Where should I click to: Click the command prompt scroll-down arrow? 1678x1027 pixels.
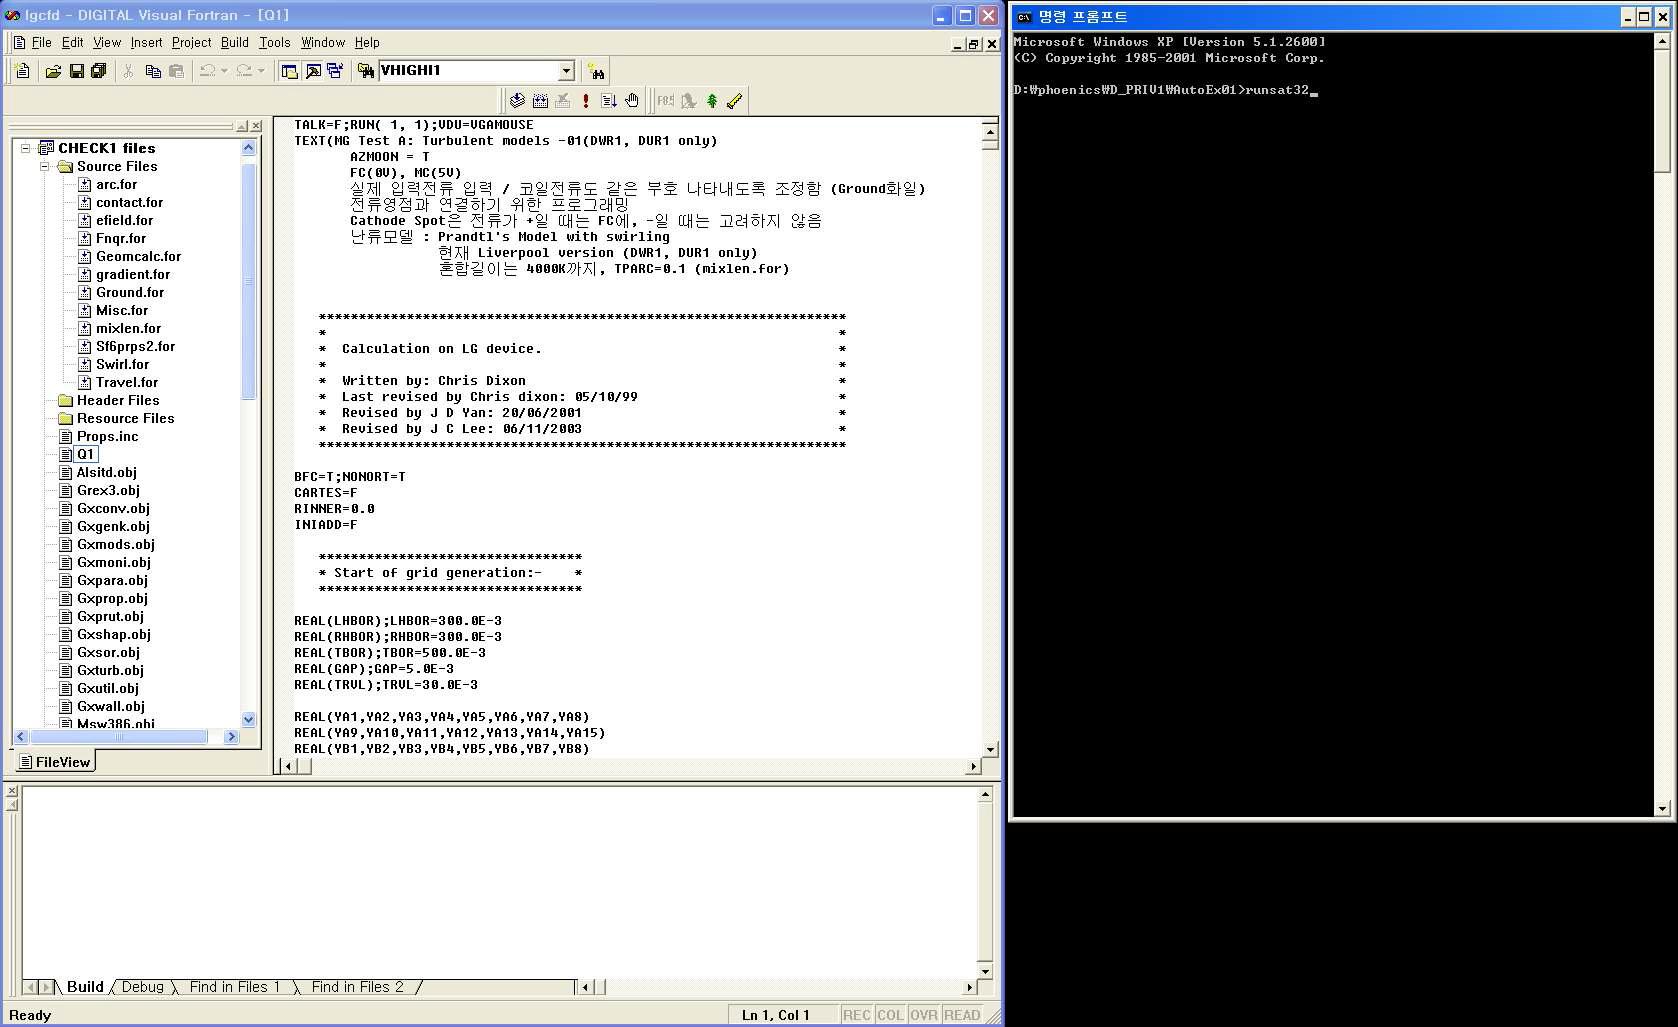[x=1662, y=809]
